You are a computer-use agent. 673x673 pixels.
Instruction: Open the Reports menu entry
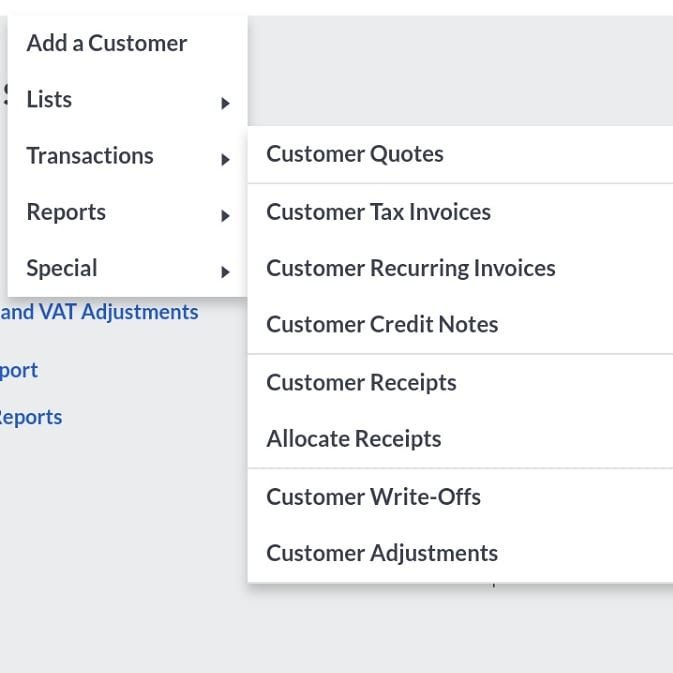click(127, 212)
